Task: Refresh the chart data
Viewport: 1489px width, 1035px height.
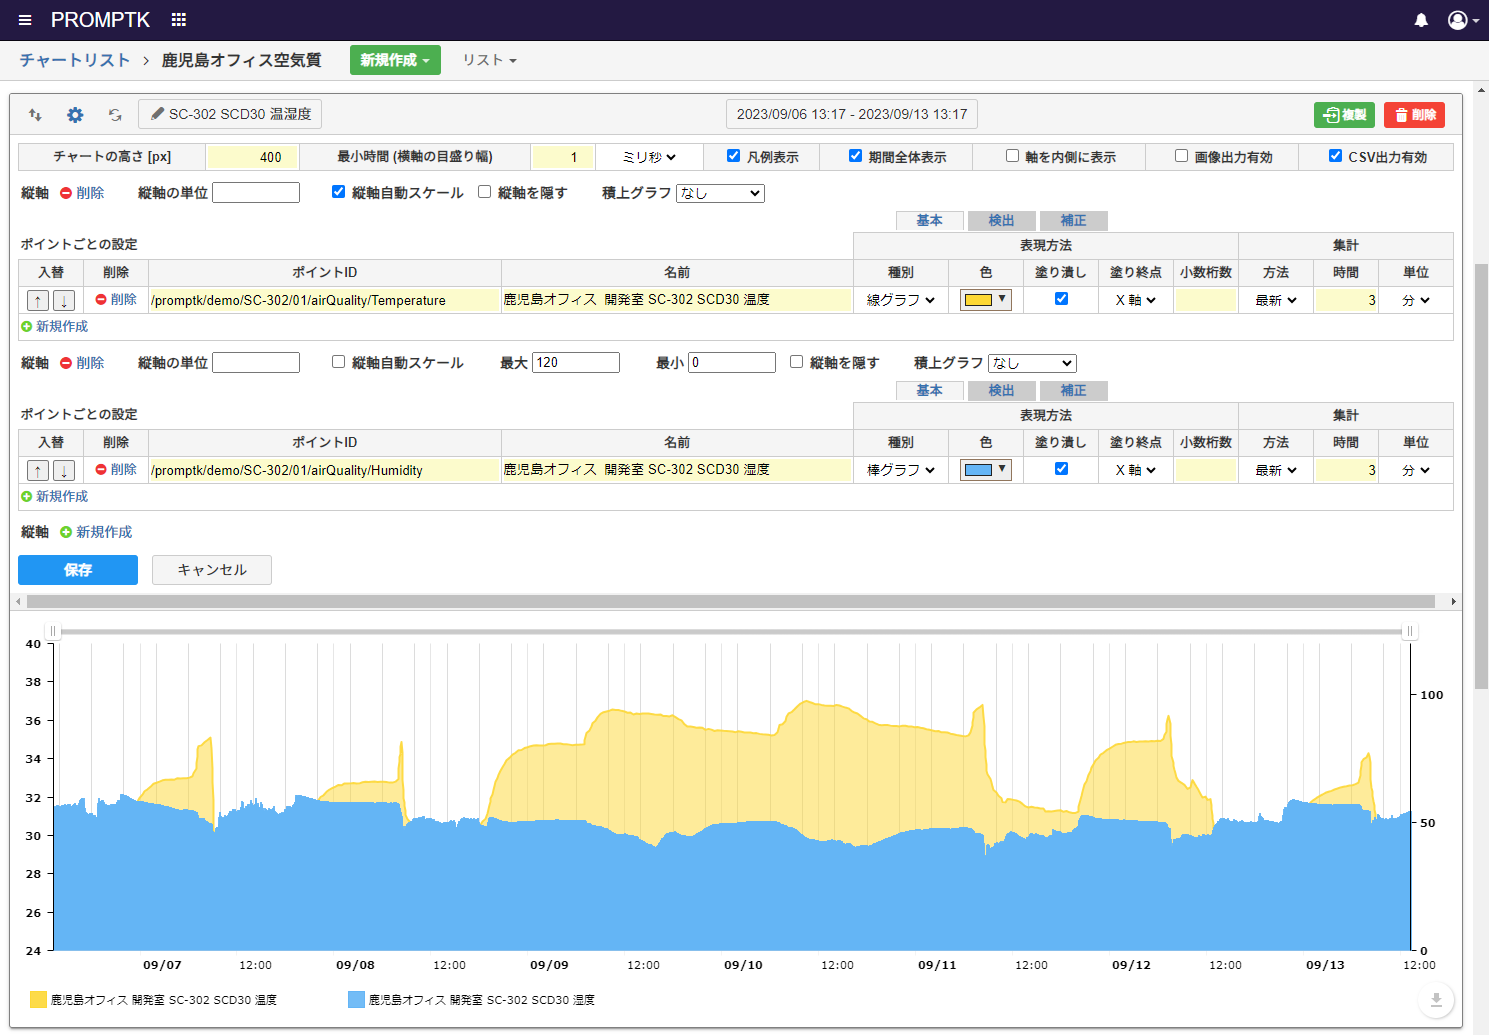Action: pyautogui.click(x=115, y=115)
